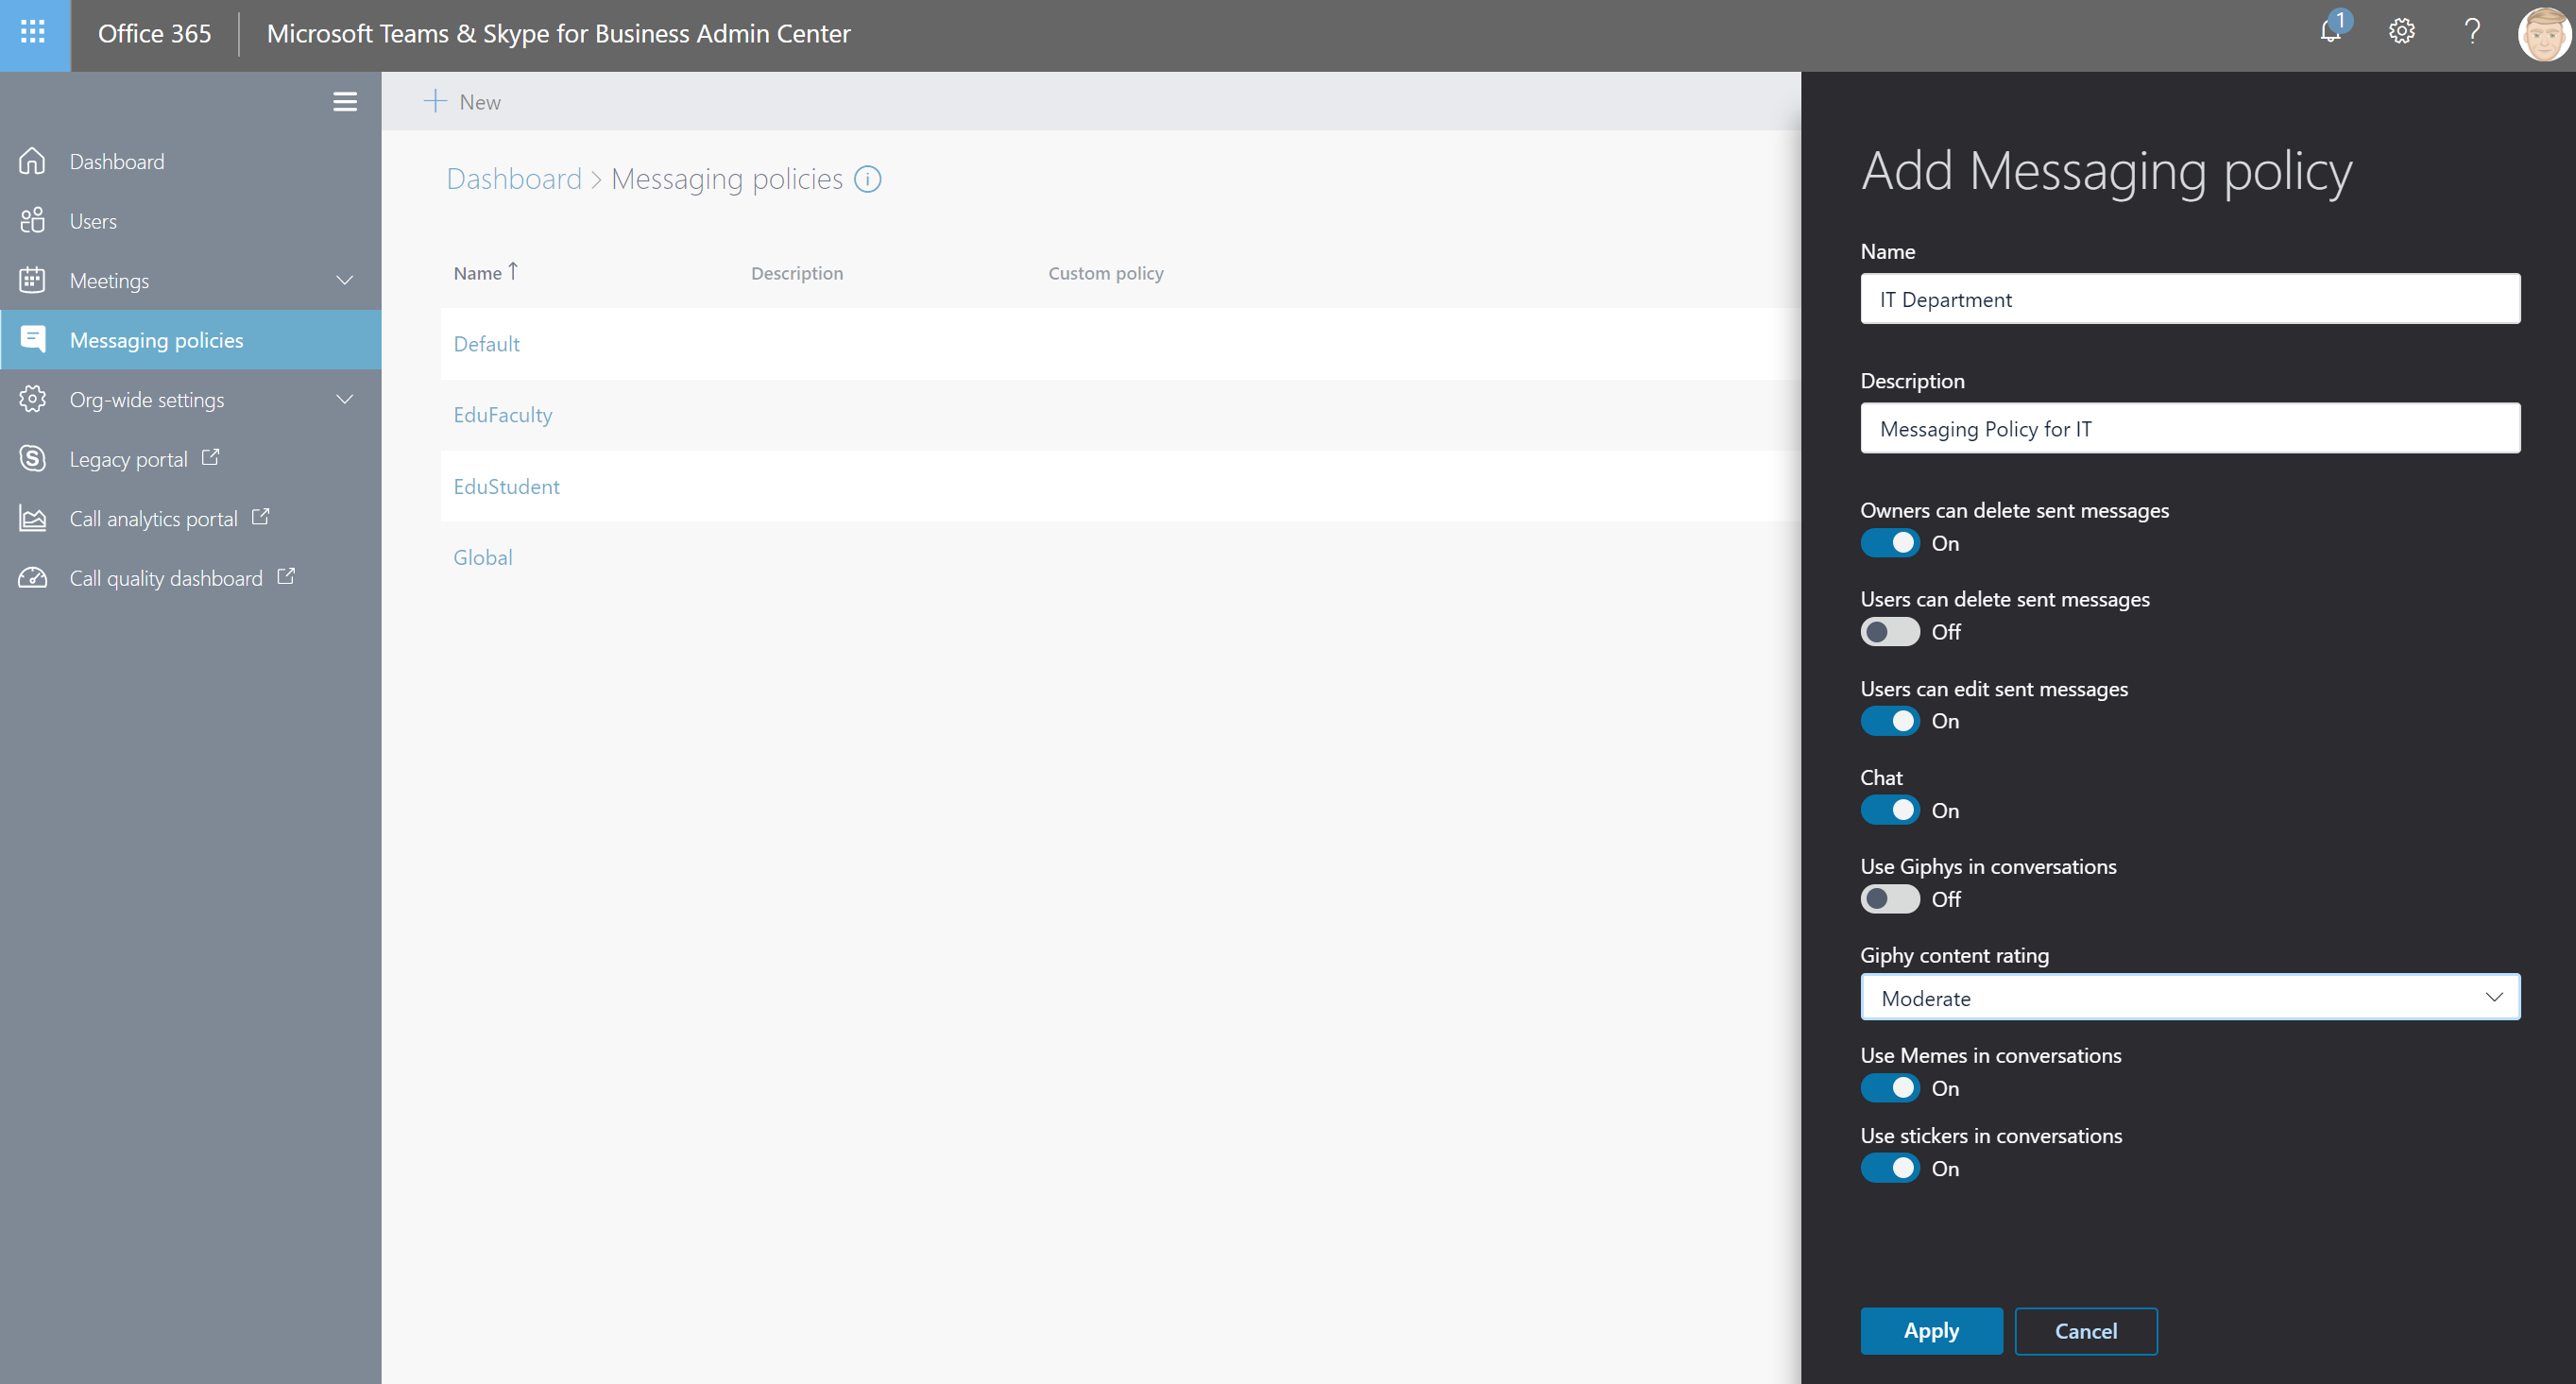
Task: Open the EduFaculty messaging policy
Action: tap(502, 415)
